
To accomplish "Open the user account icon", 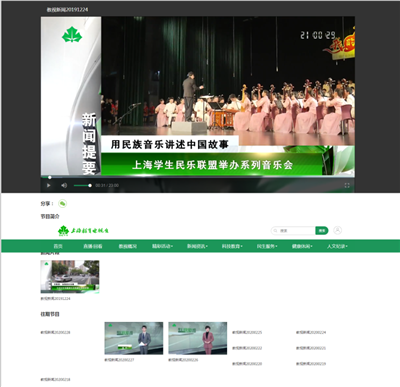I will pos(338,230).
